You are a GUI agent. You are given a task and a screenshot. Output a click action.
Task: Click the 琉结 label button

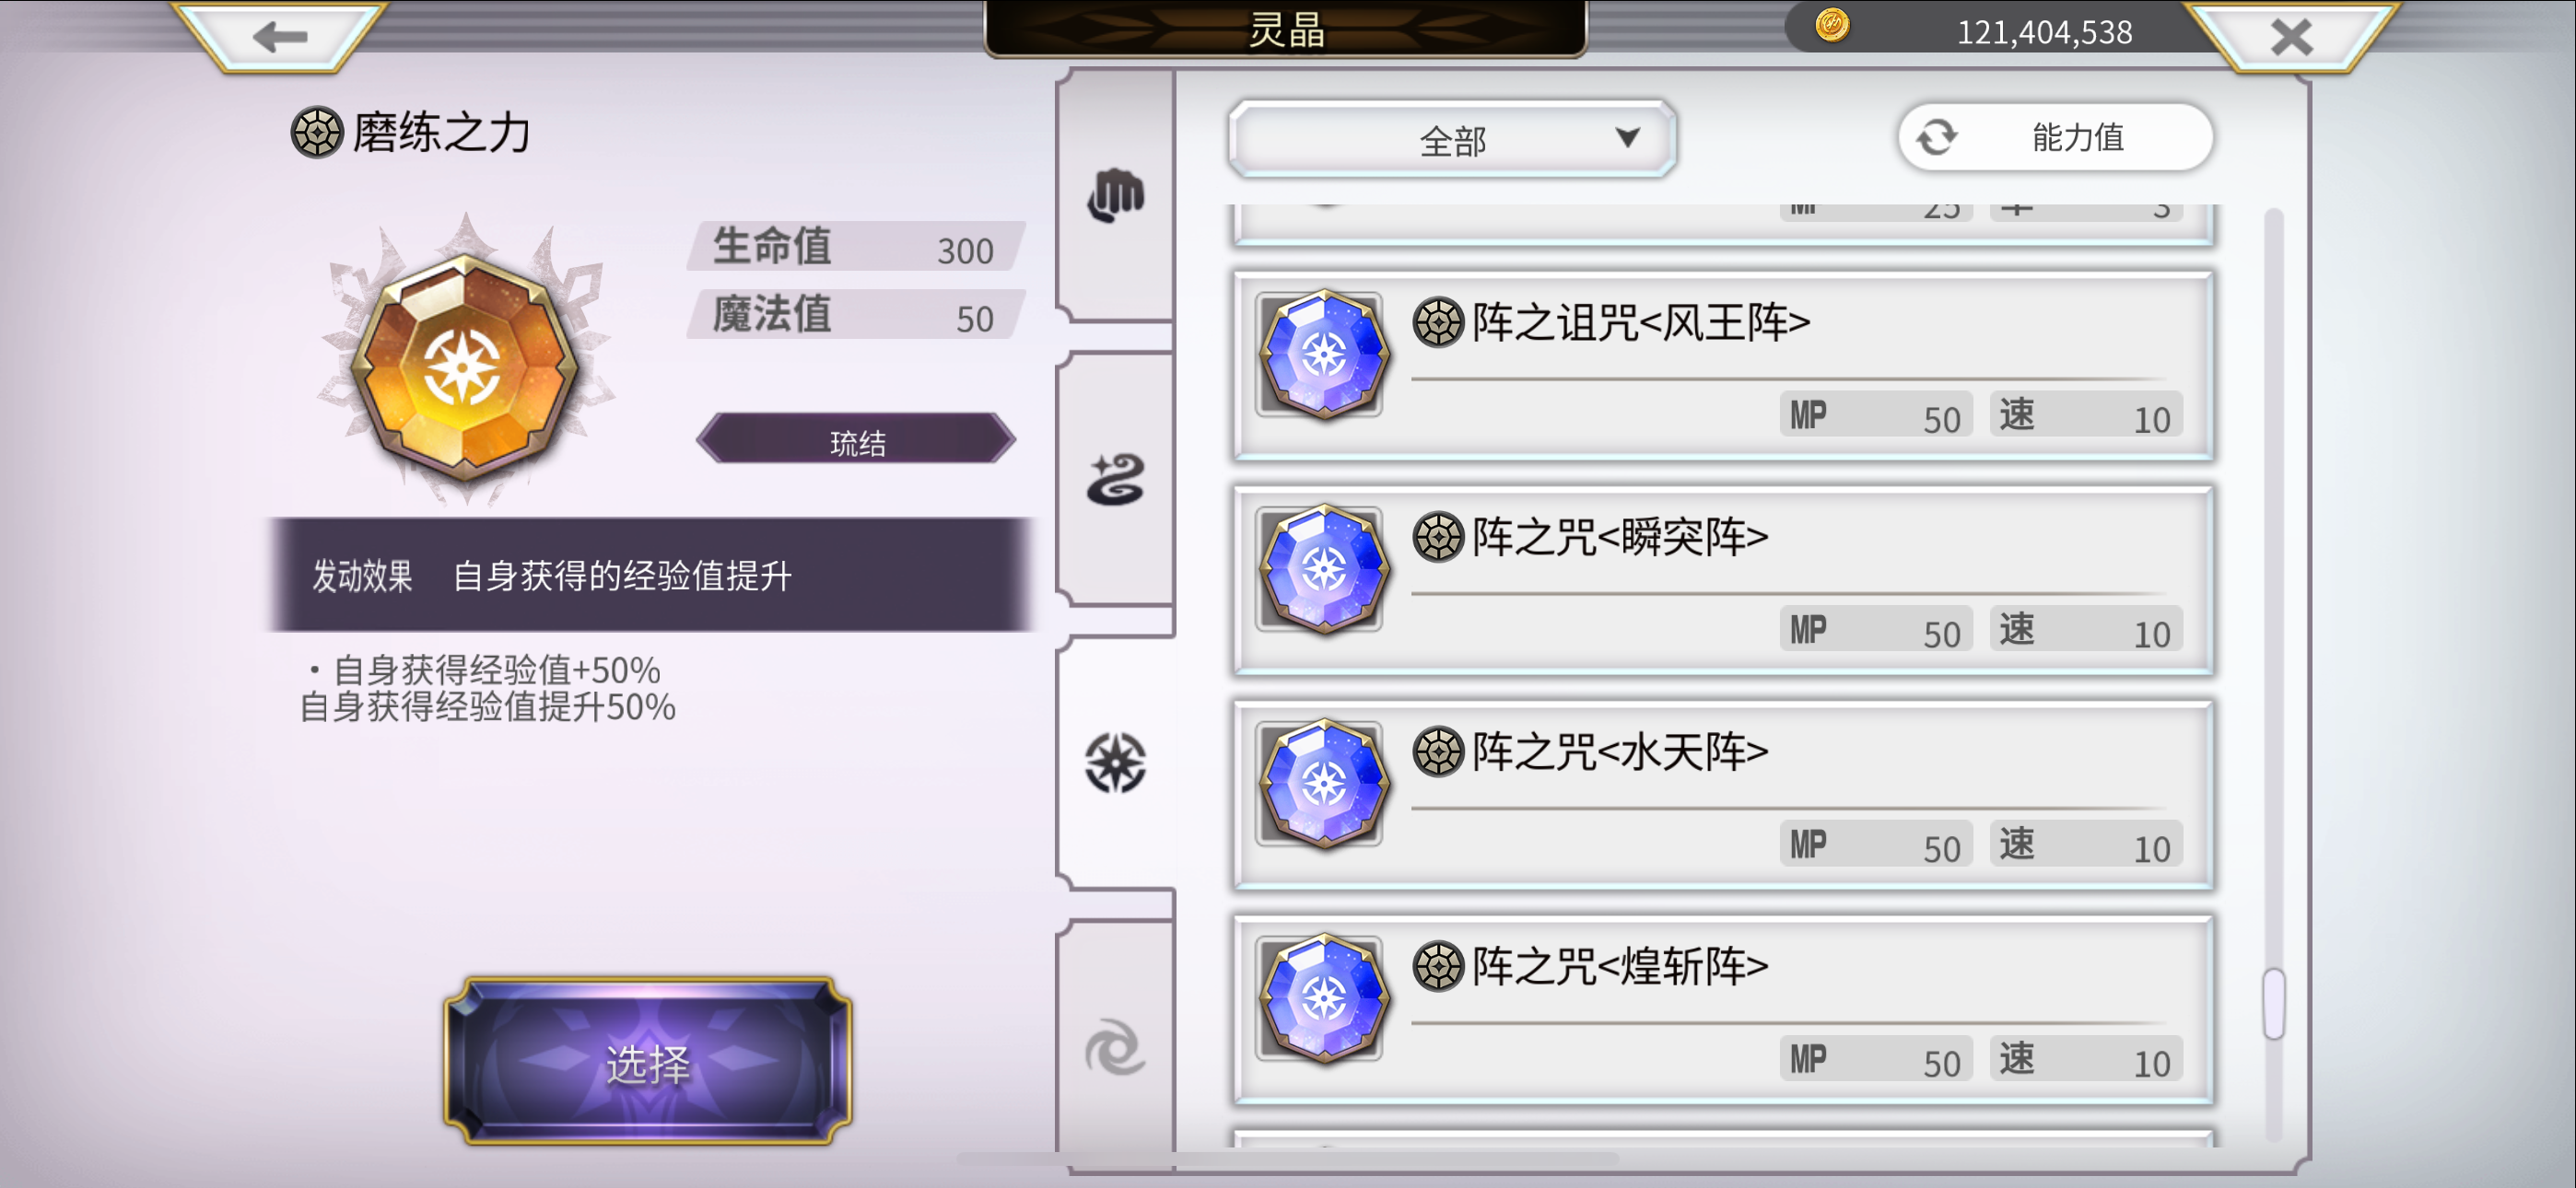coord(856,439)
